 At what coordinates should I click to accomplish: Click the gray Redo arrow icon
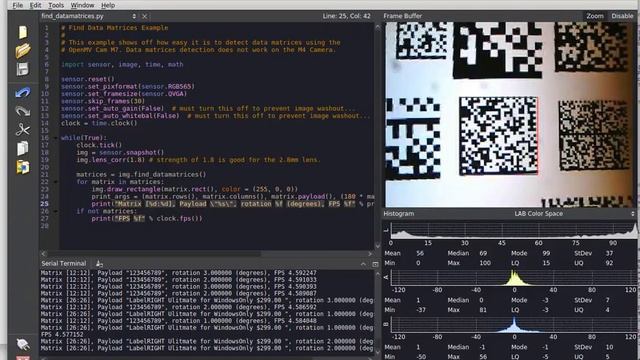click(x=23, y=111)
